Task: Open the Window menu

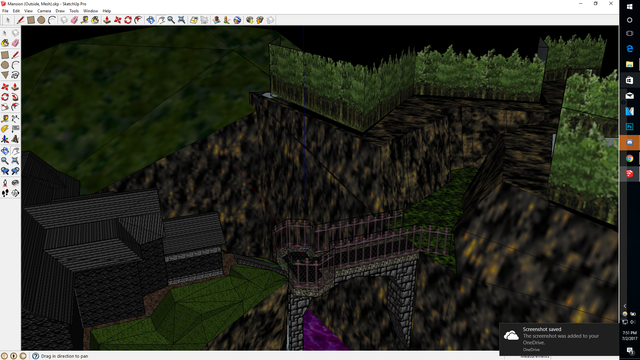Action: (x=90, y=11)
